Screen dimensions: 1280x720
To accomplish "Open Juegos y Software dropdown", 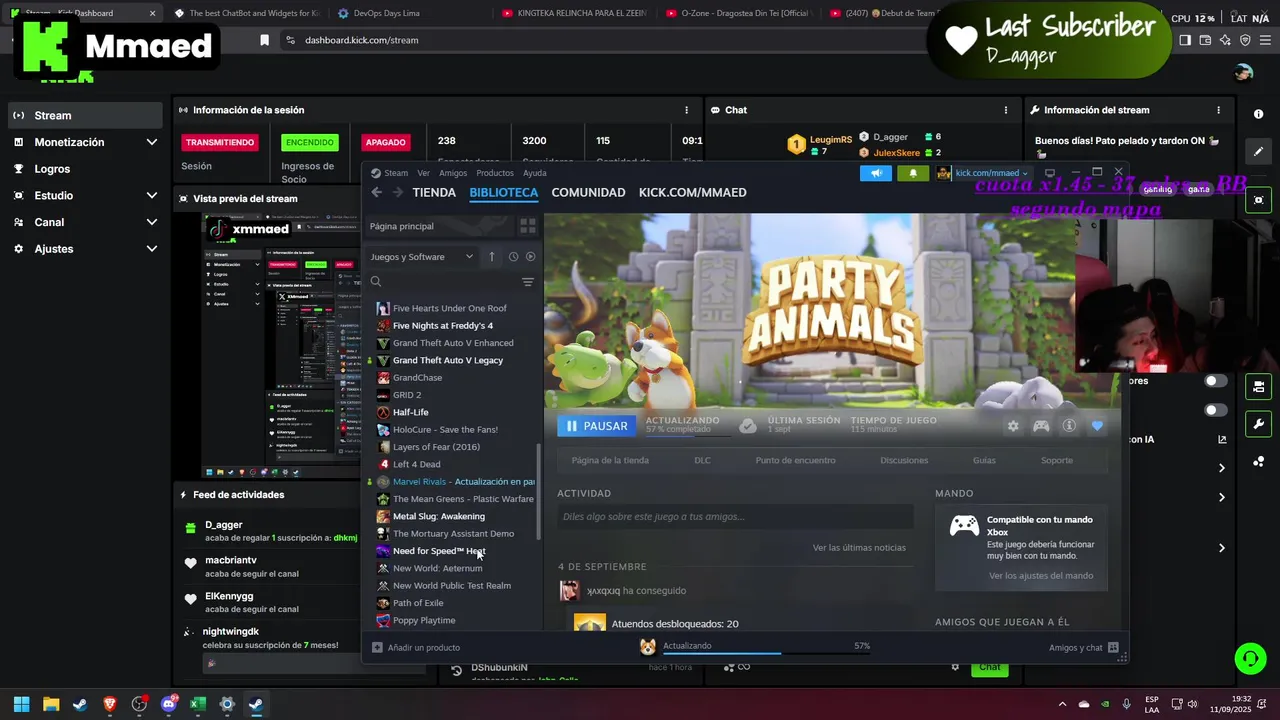I will [x=421, y=257].
